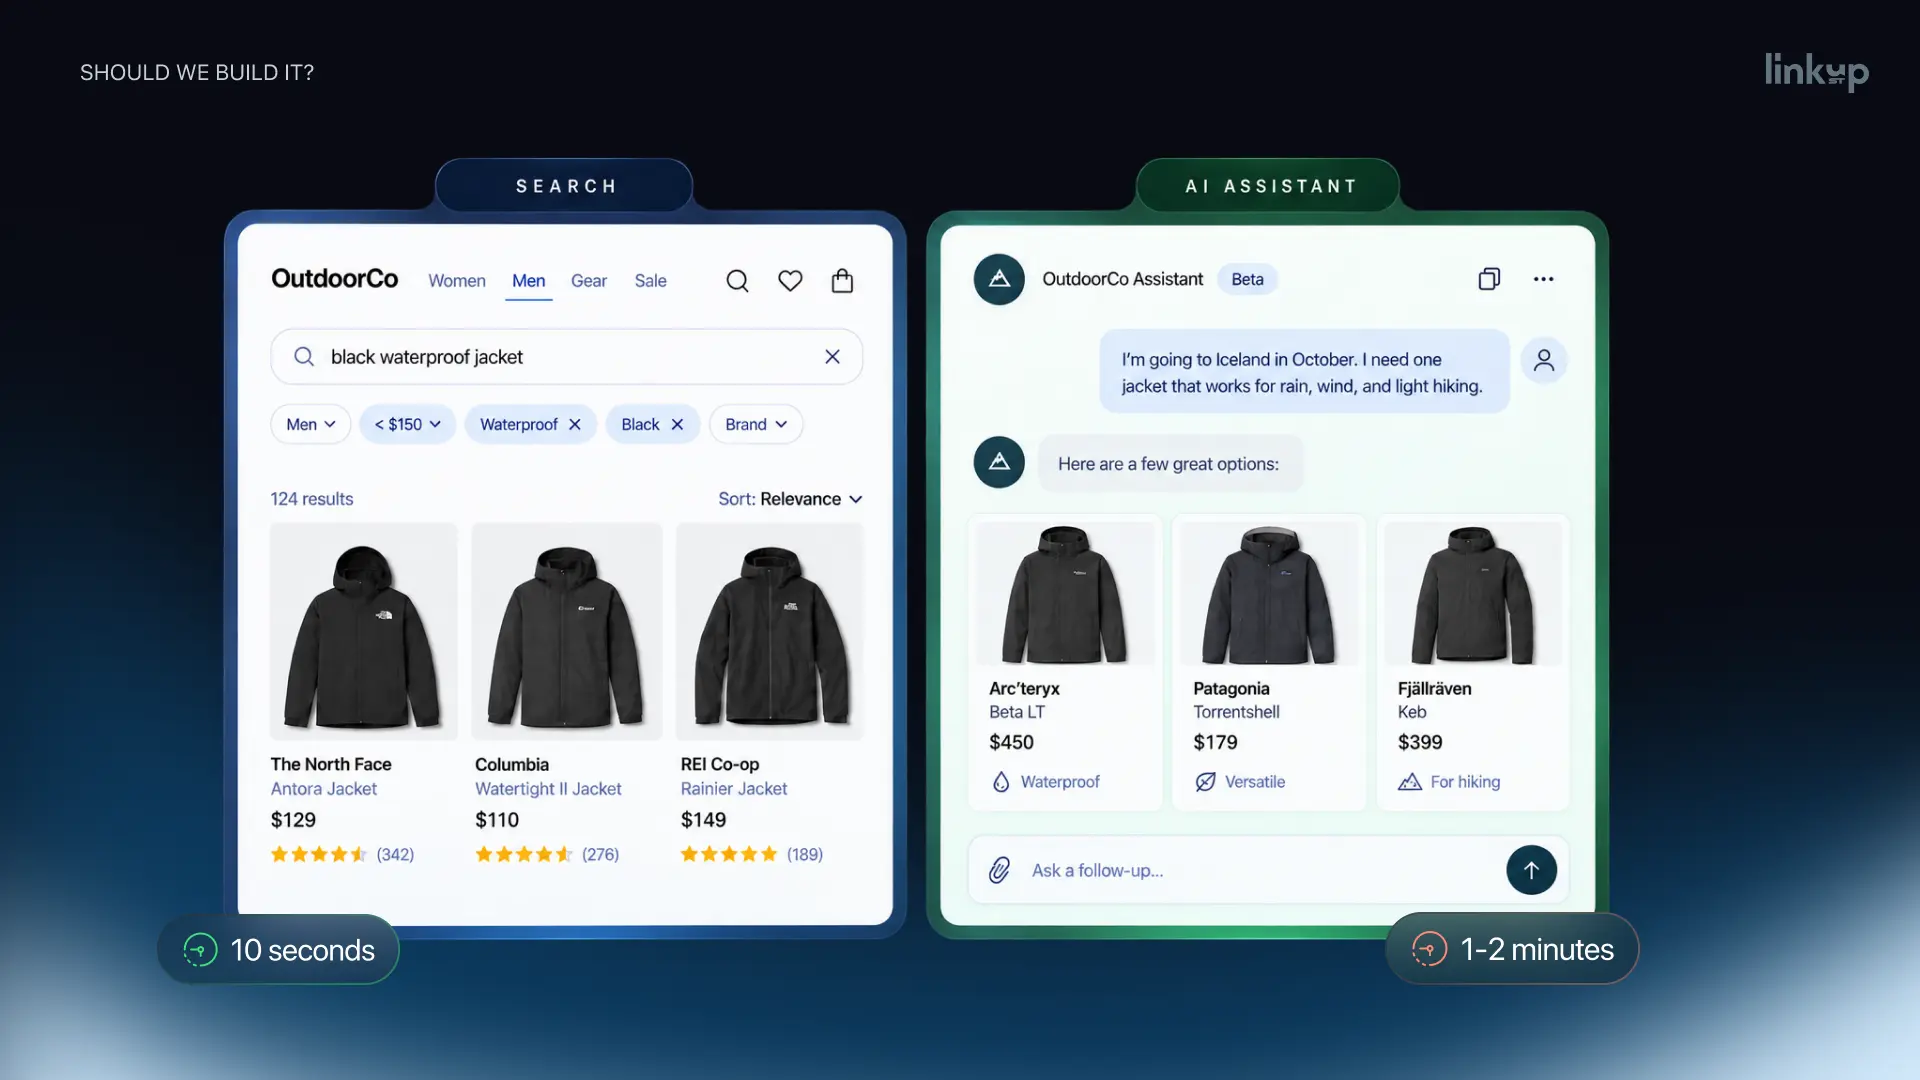Expand the < $150 price dropdown

click(407, 425)
